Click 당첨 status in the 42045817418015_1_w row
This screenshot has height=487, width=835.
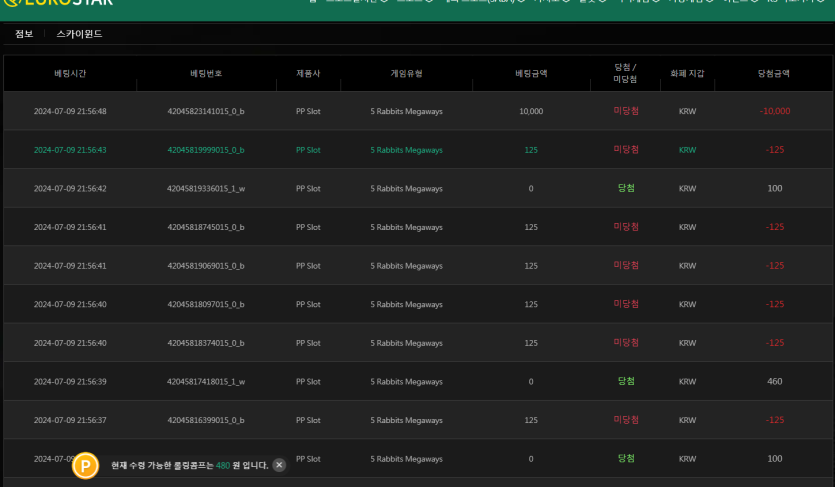626,381
